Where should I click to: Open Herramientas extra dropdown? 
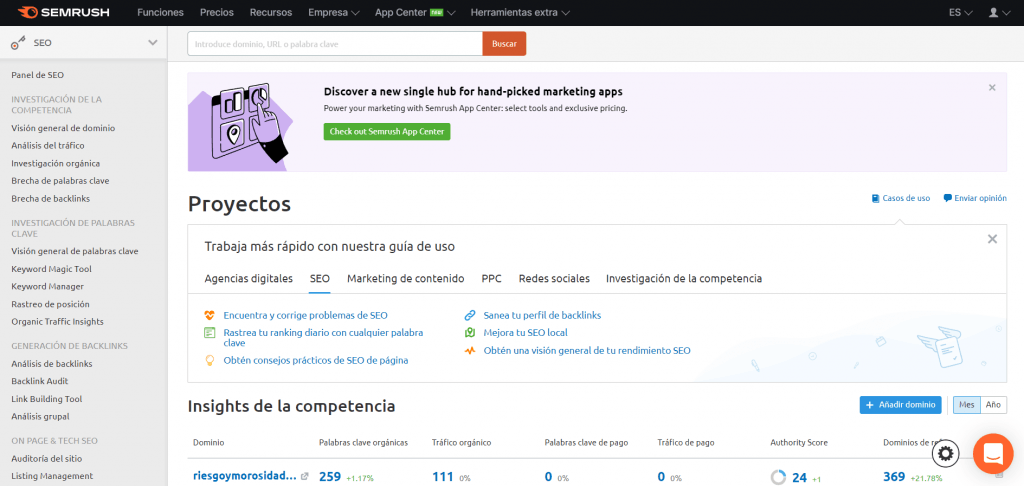tap(520, 12)
